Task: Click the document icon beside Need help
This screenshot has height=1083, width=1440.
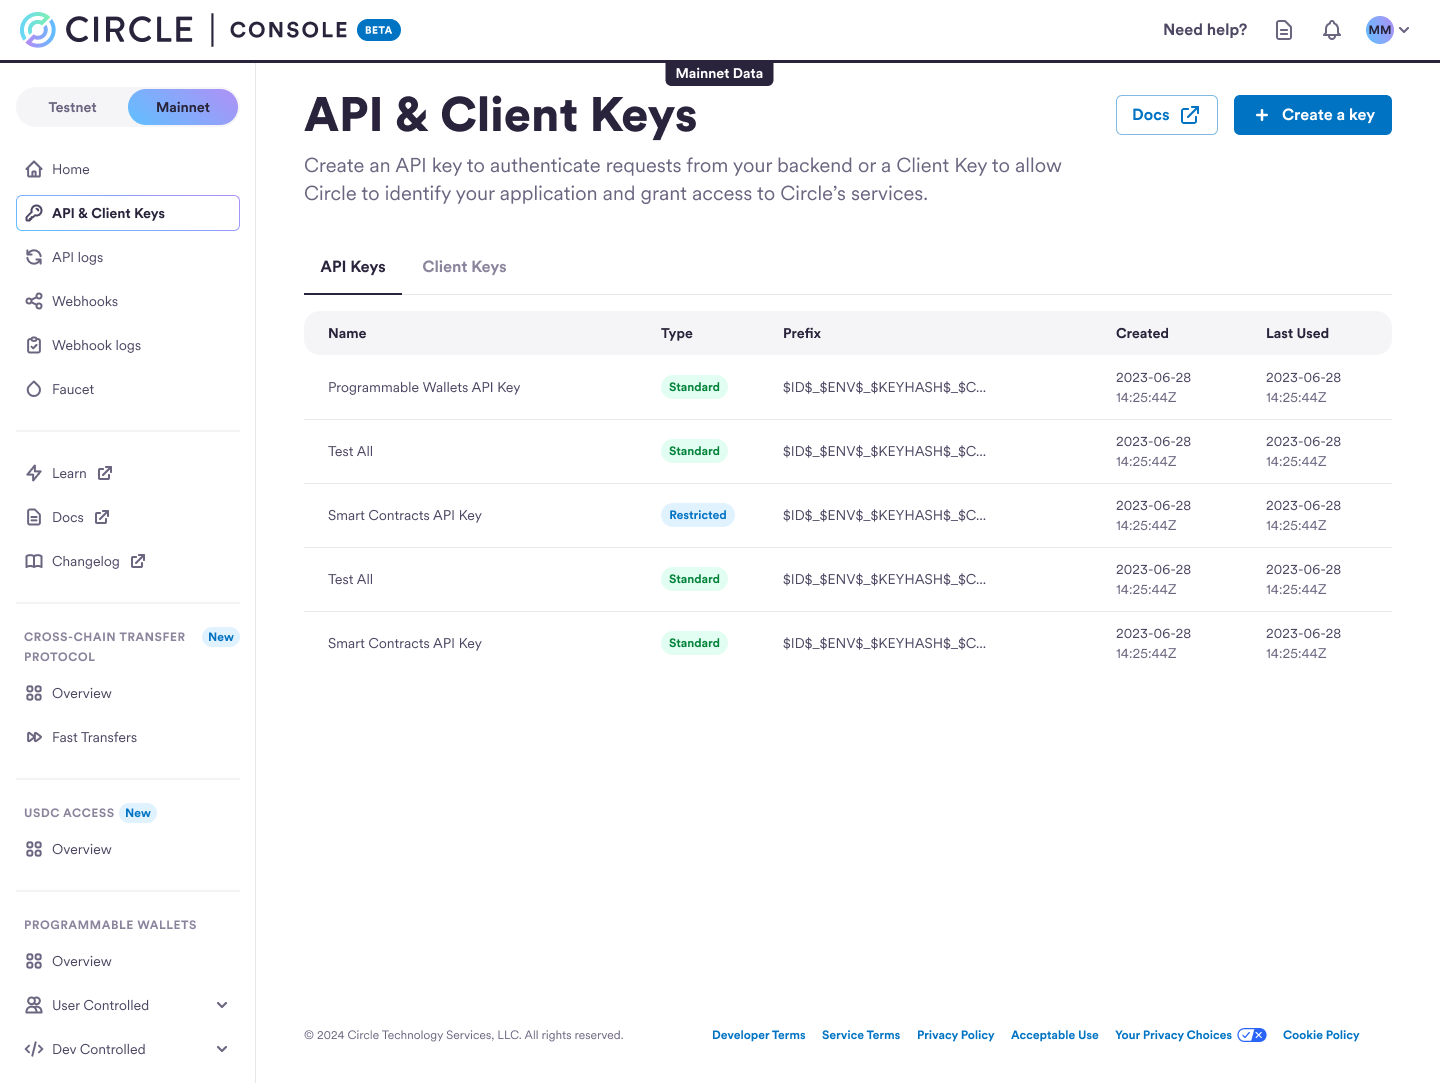Action: click(x=1284, y=30)
